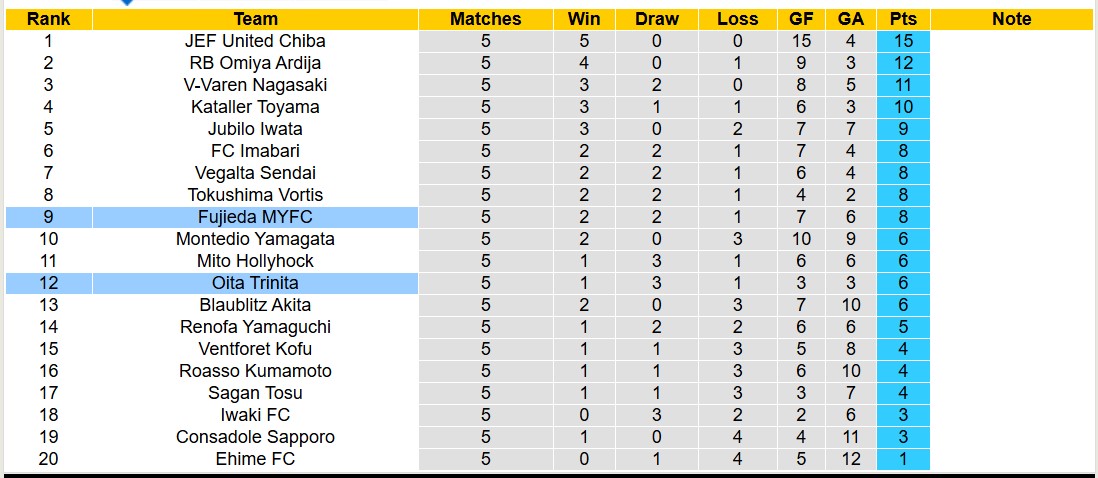Select Jubilo Iwata in the table
Image resolution: width=1098 pixels, height=478 pixels.
[255, 129]
